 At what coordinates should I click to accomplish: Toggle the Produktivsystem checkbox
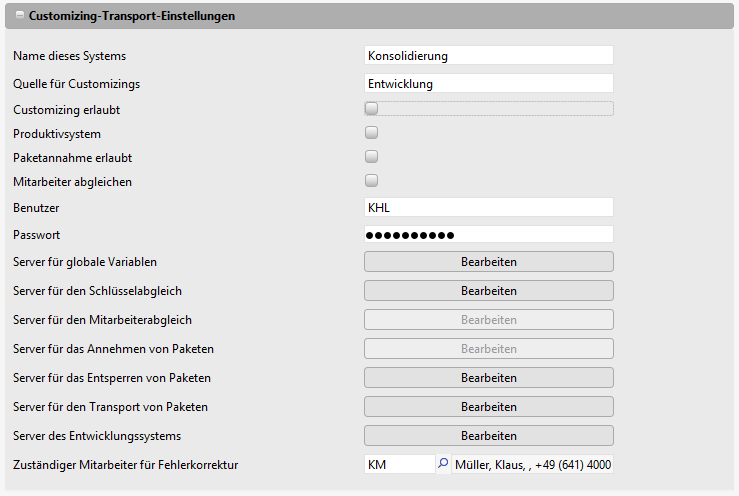[371, 133]
